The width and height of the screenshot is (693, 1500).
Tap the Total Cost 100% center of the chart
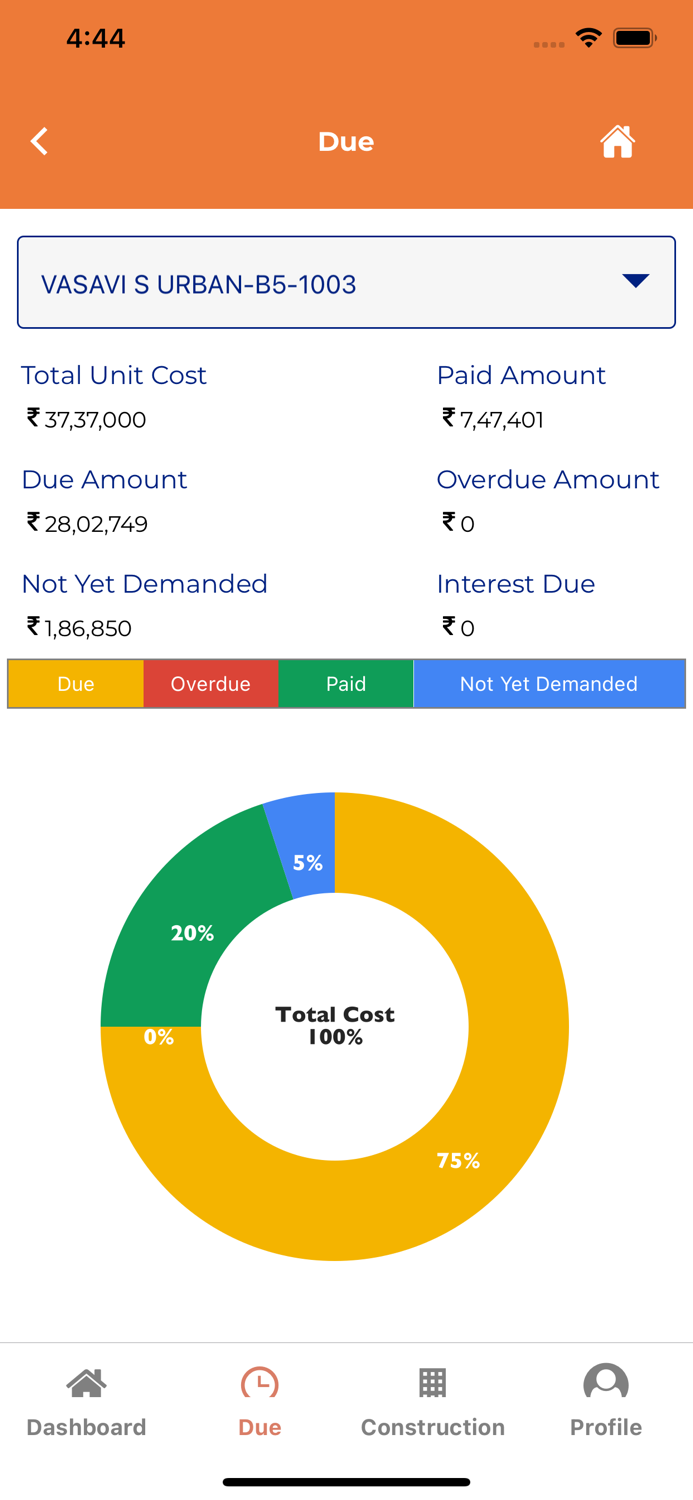pos(335,1025)
